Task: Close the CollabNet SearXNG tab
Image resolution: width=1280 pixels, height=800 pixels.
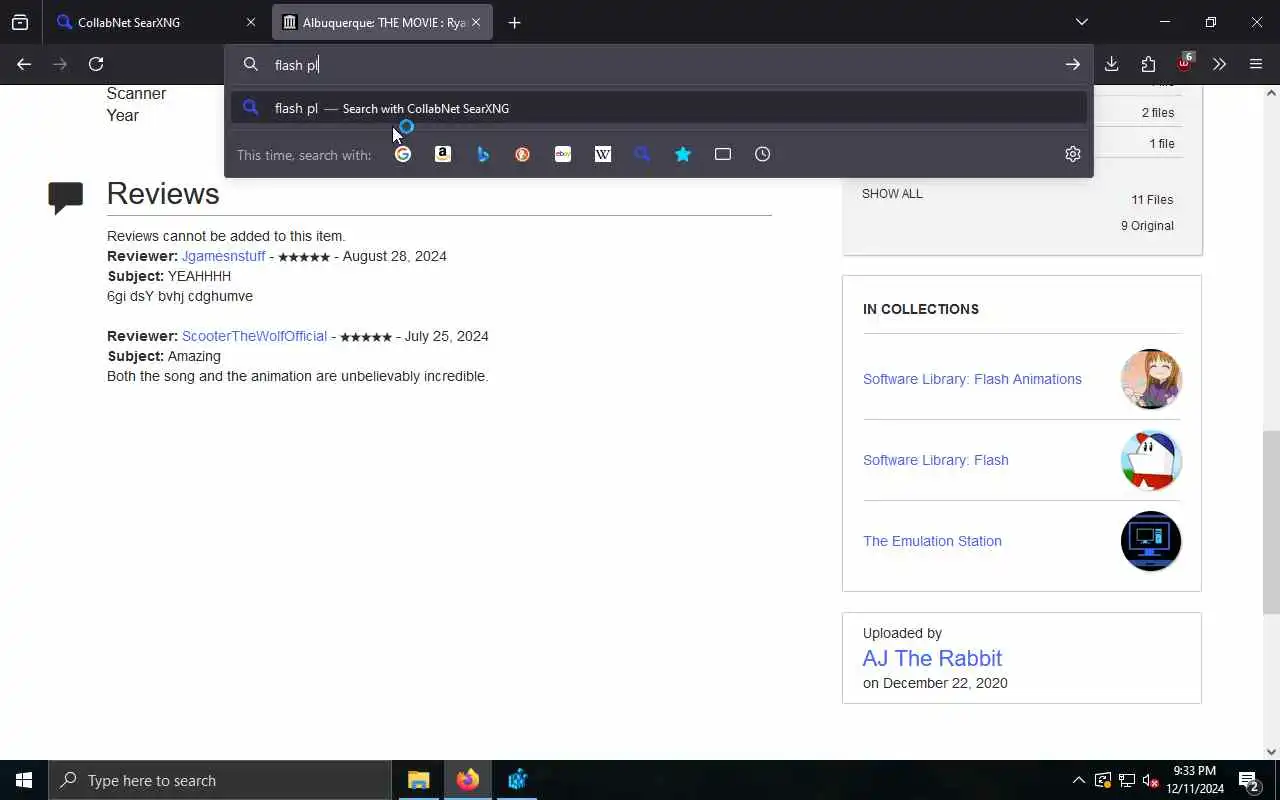Action: click(251, 22)
